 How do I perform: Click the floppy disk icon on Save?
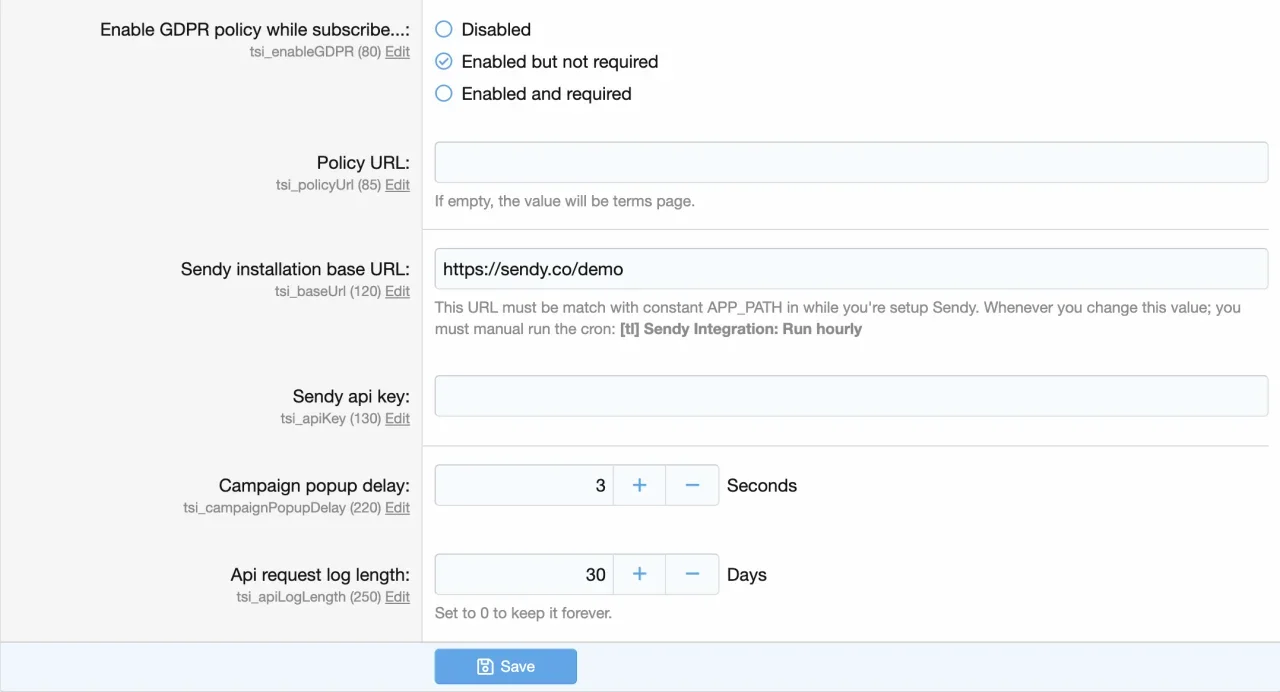485,666
